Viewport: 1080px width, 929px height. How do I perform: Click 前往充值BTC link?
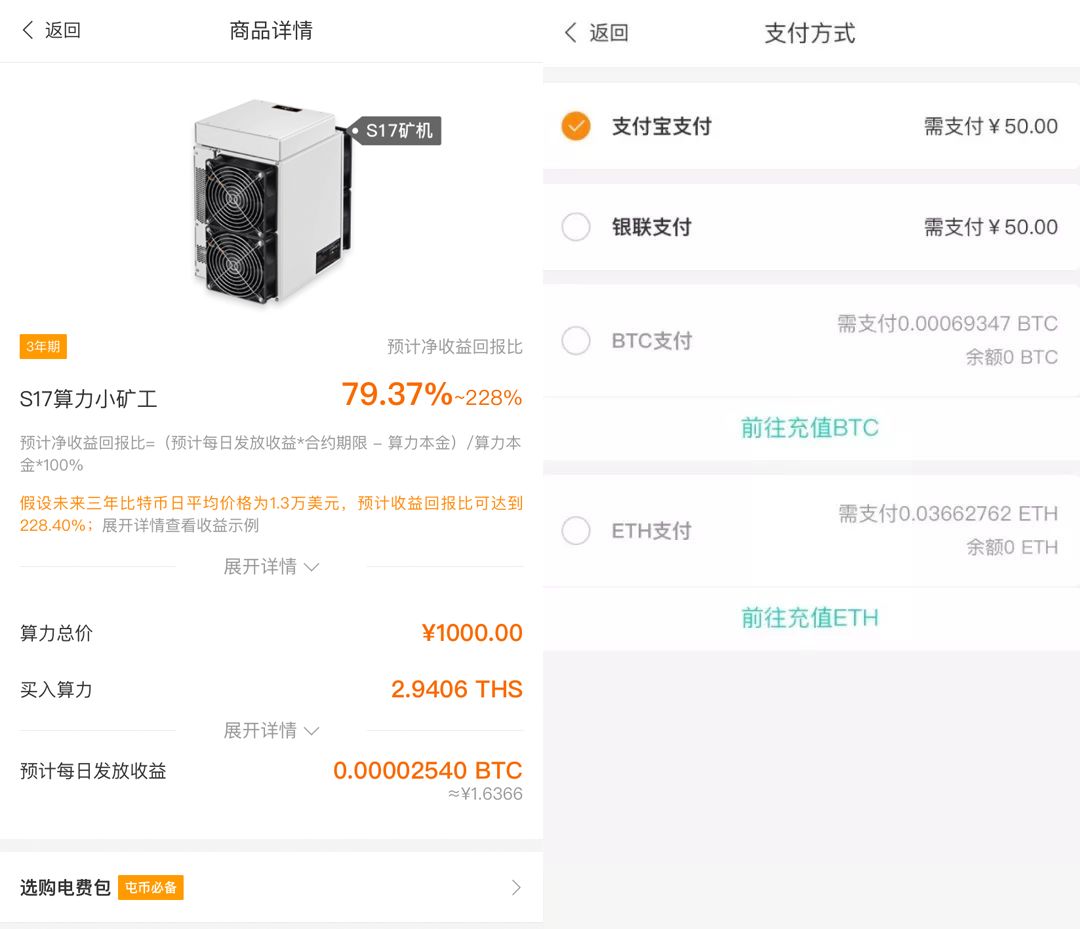(810, 428)
